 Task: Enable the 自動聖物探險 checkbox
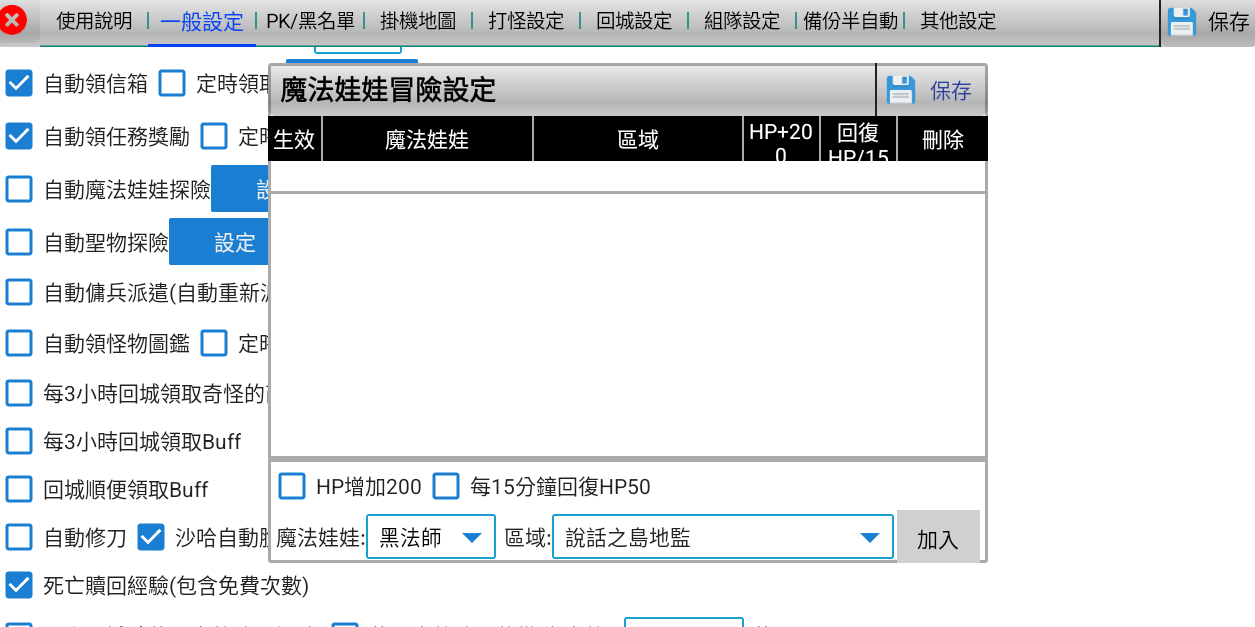pyautogui.click(x=19, y=242)
